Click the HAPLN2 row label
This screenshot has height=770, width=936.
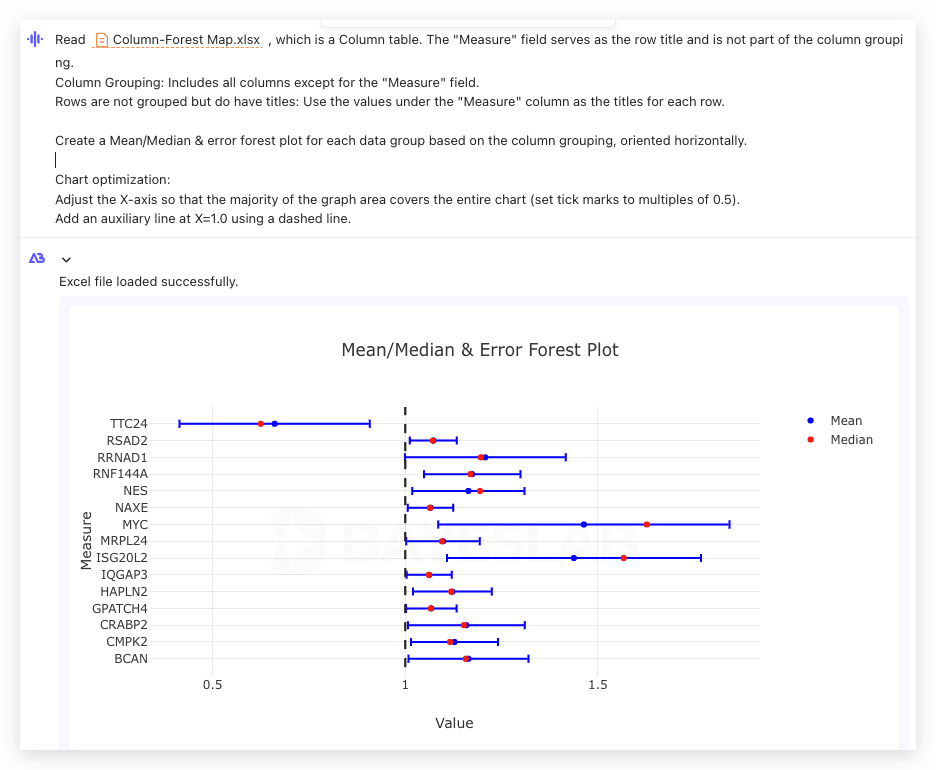tap(124, 592)
